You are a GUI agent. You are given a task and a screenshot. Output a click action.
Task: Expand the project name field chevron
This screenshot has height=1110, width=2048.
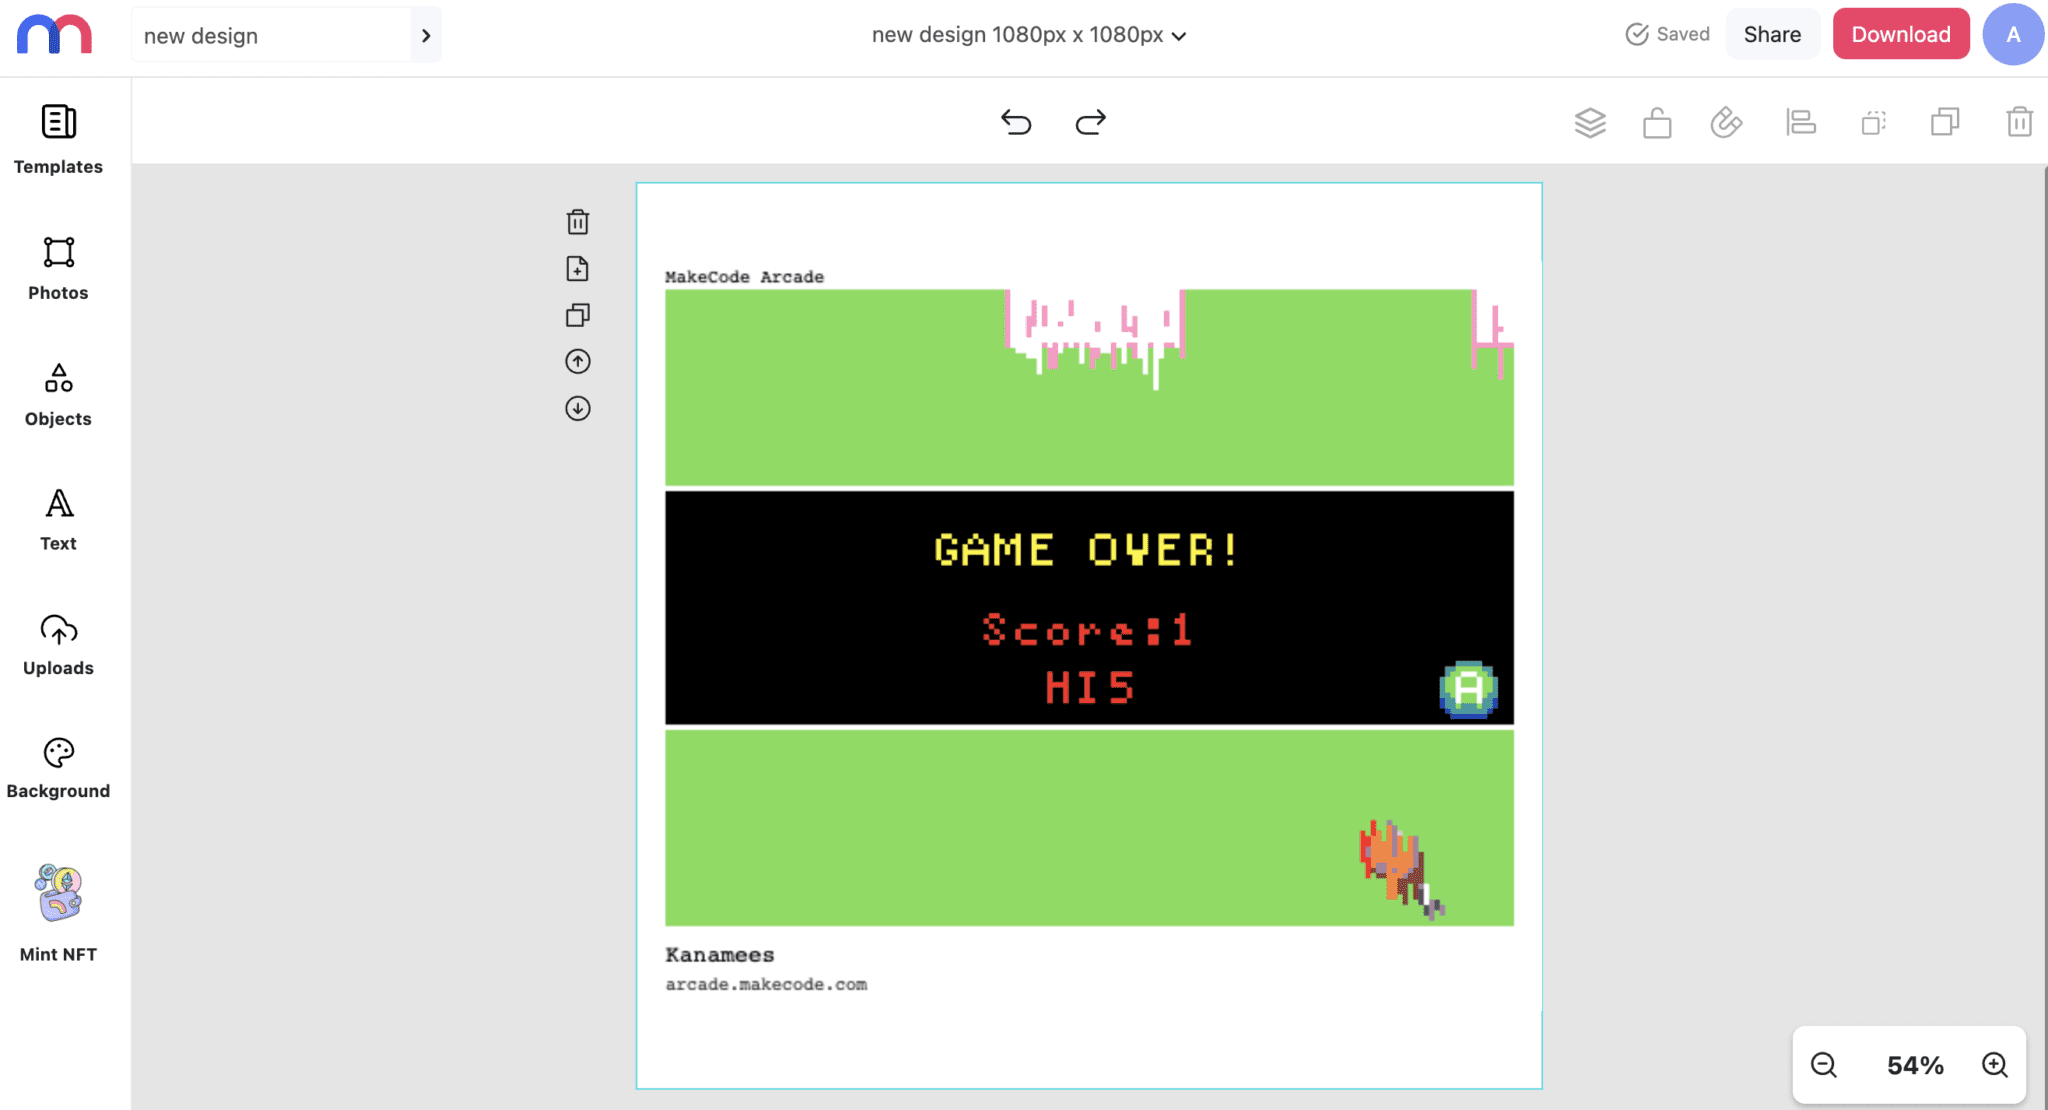click(x=426, y=34)
